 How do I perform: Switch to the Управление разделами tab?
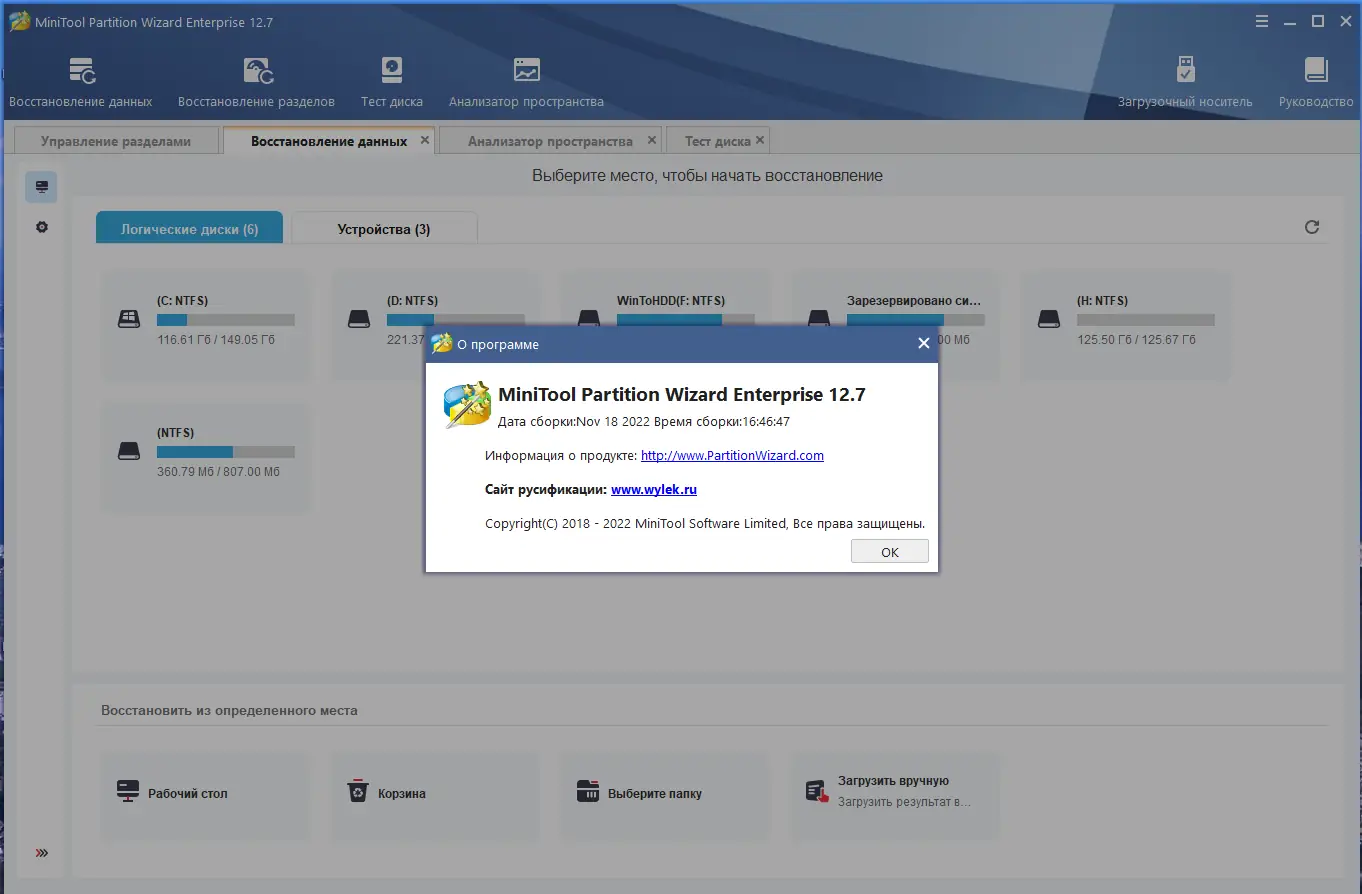[x=116, y=141]
